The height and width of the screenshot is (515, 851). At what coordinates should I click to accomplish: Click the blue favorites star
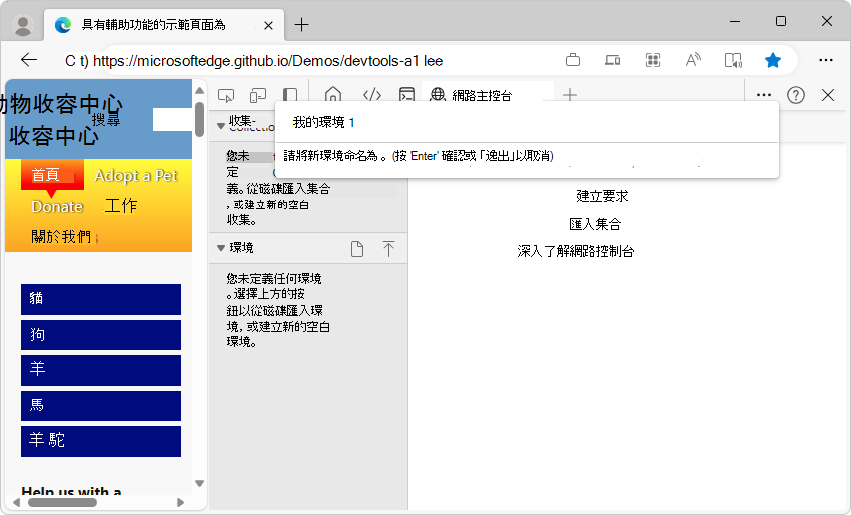click(x=773, y=60)
